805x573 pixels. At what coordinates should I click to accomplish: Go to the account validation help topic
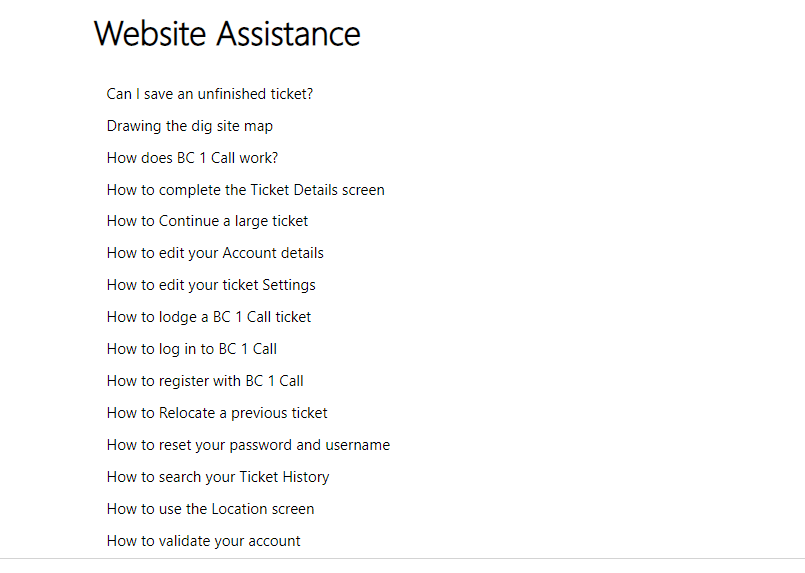(203, 541)
